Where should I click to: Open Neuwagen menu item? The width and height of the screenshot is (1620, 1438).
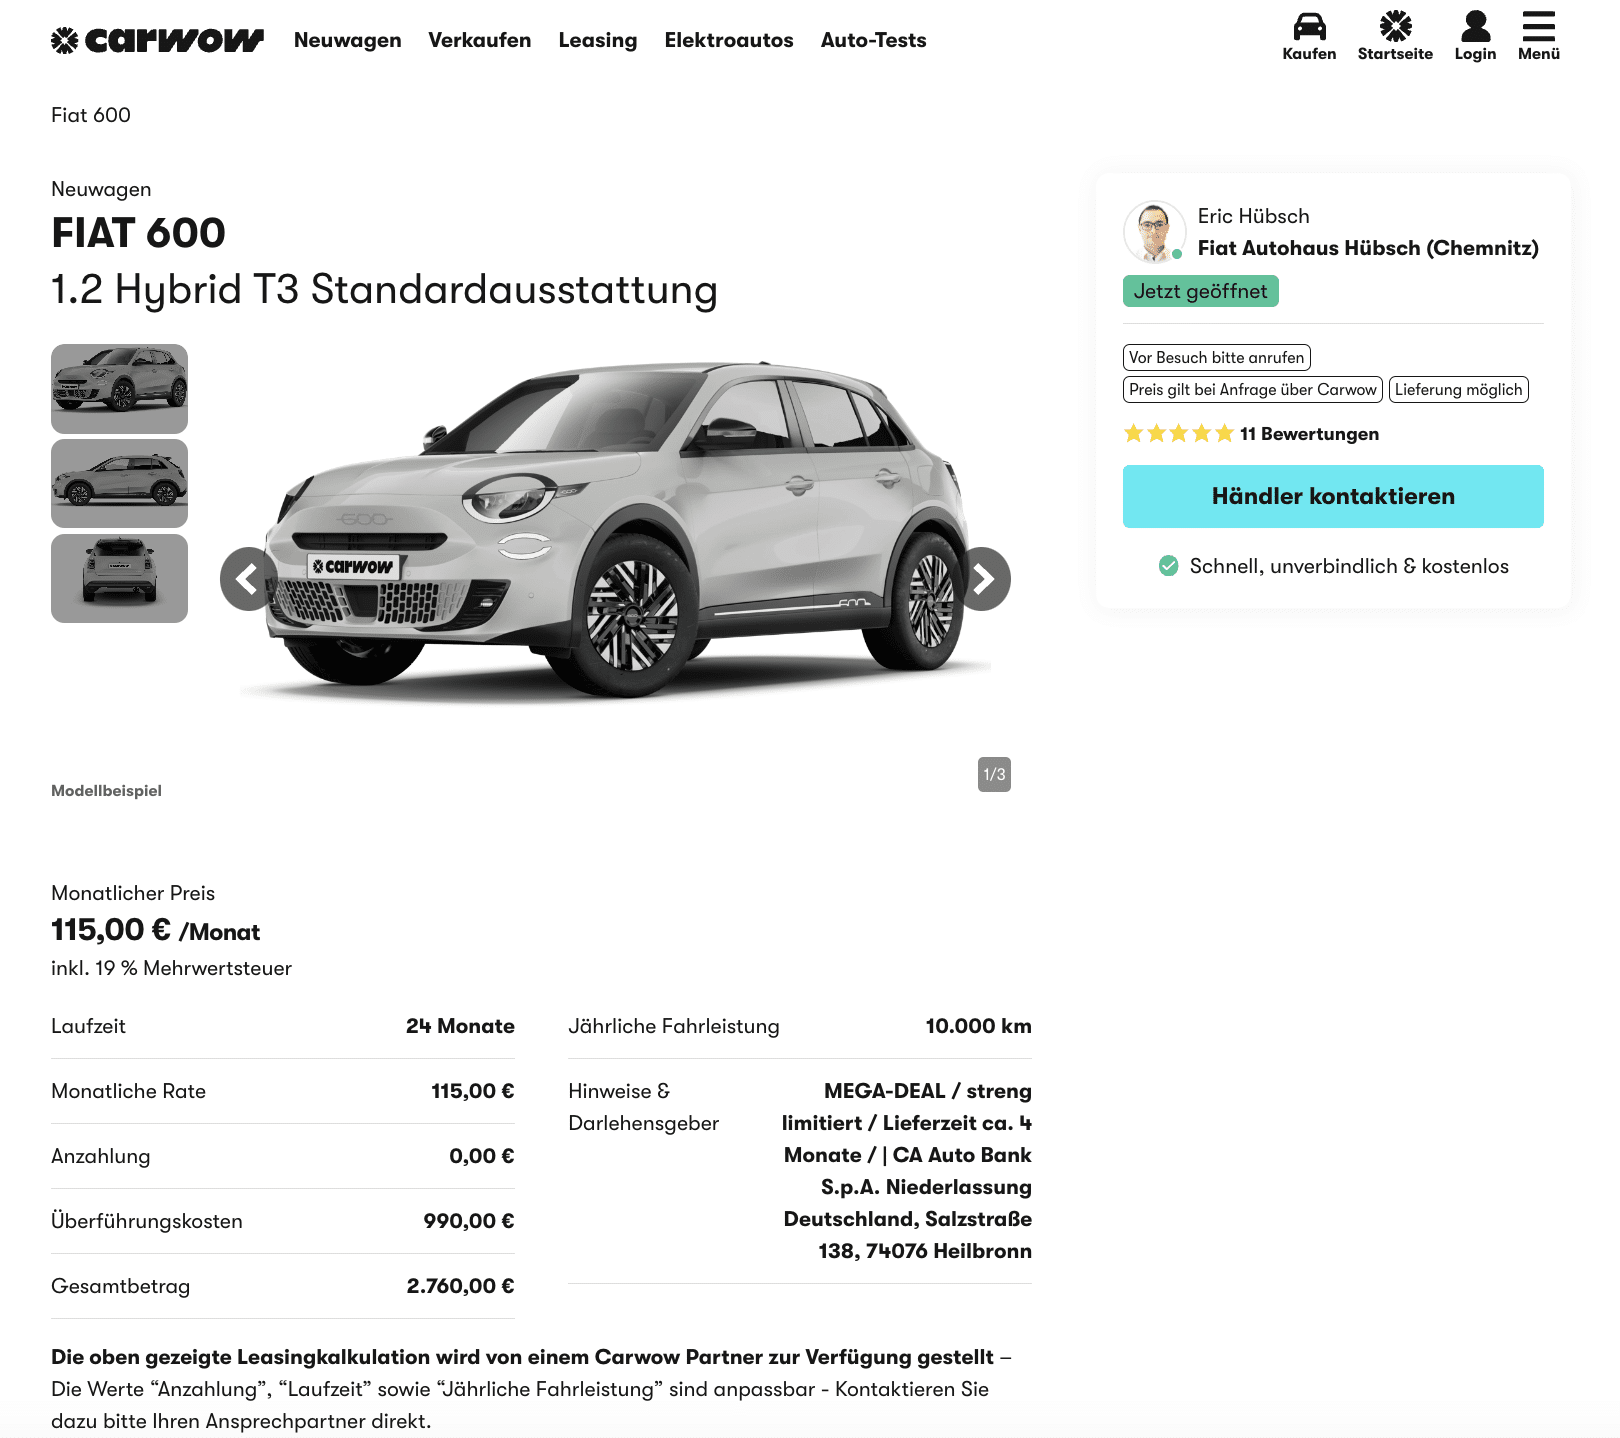click(347, 40)
